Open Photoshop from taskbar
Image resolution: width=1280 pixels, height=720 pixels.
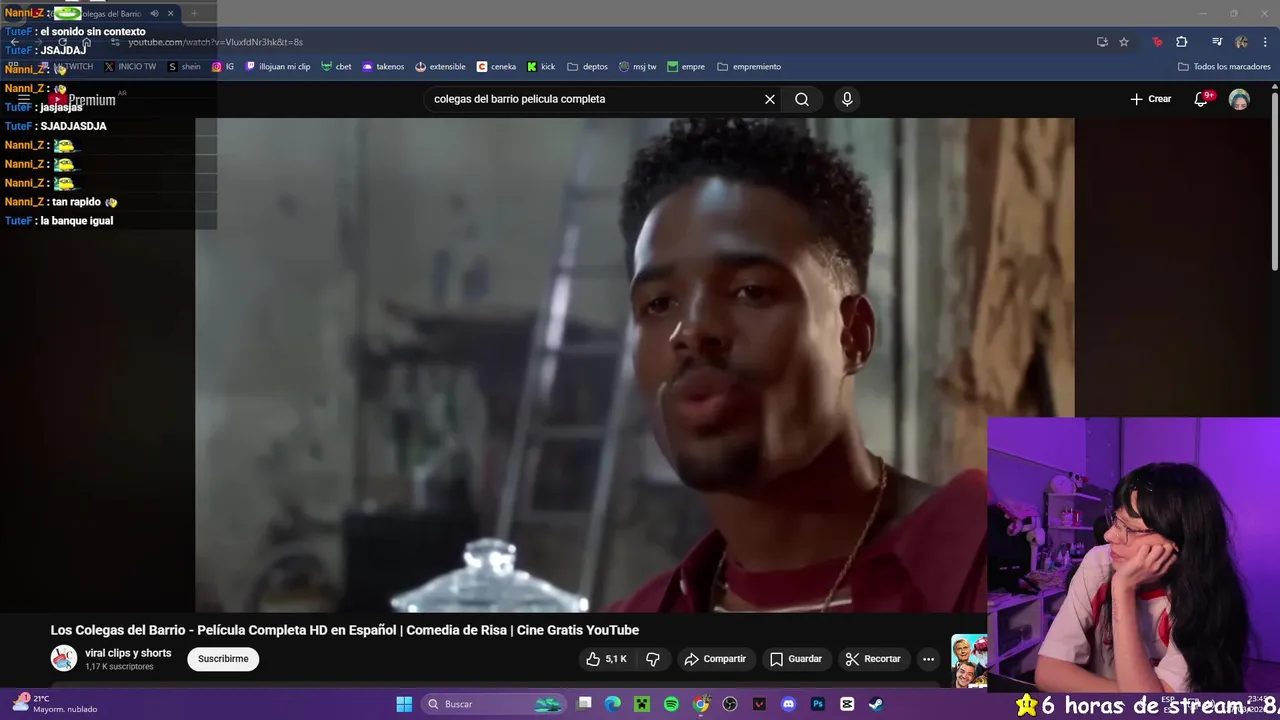click(x=818, y=704)
